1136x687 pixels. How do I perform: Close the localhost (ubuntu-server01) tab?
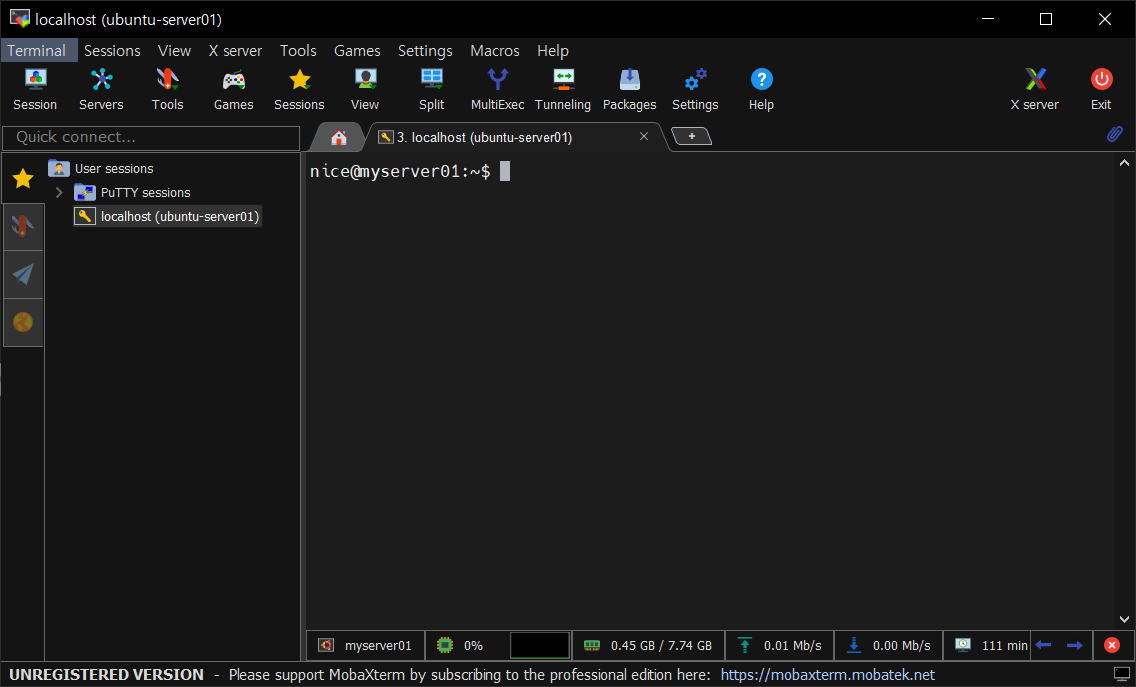643,136
